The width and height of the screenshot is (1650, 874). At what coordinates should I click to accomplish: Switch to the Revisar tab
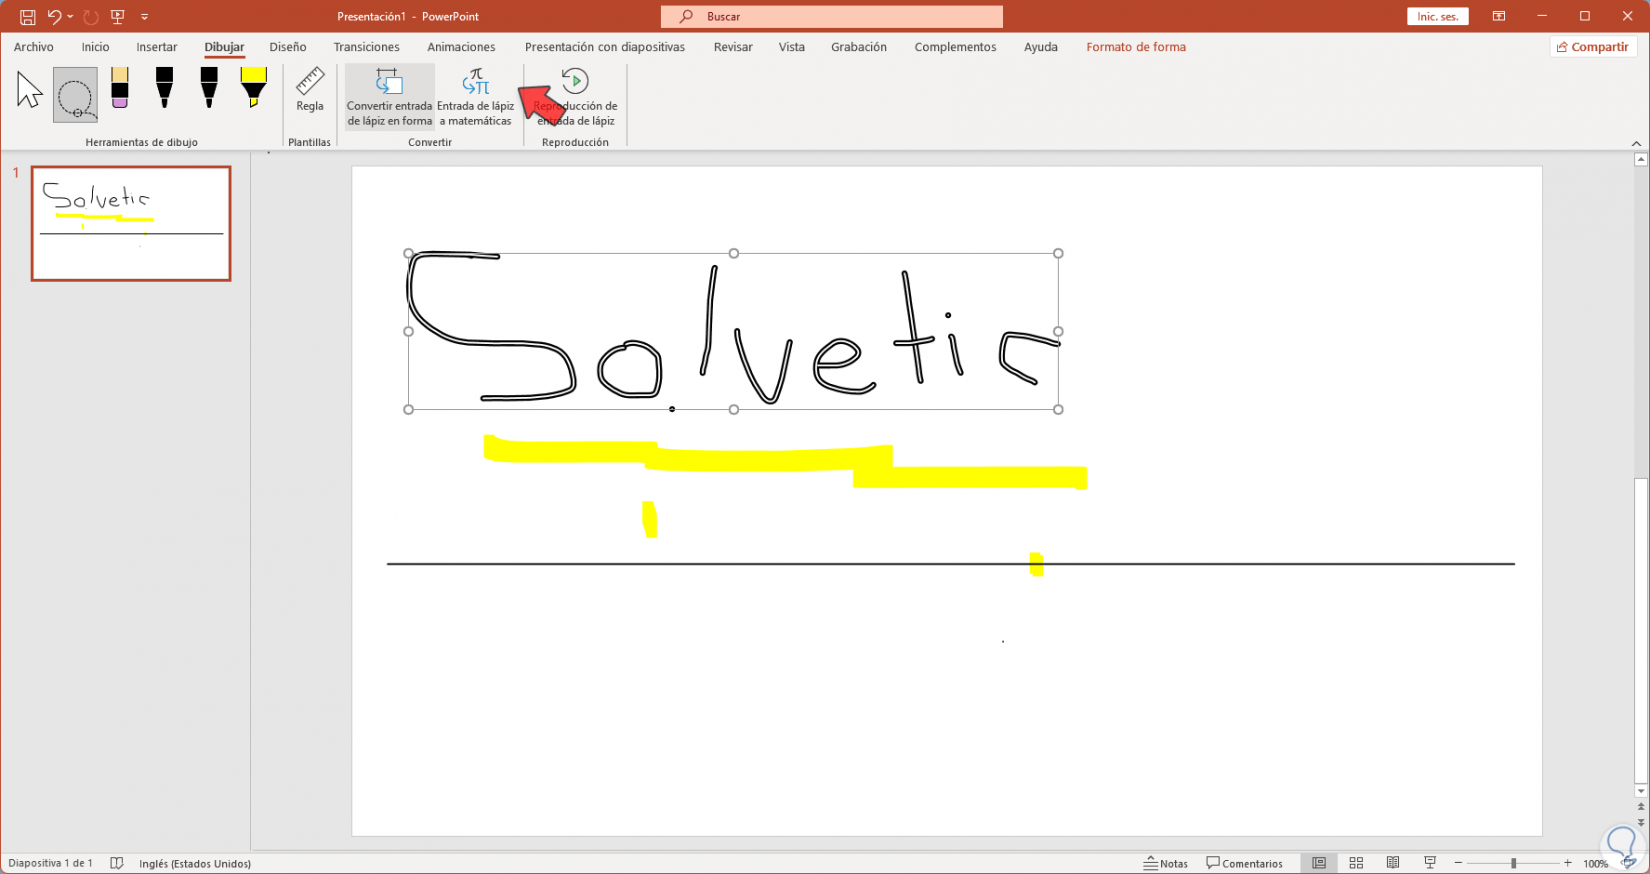coord(733,47)
